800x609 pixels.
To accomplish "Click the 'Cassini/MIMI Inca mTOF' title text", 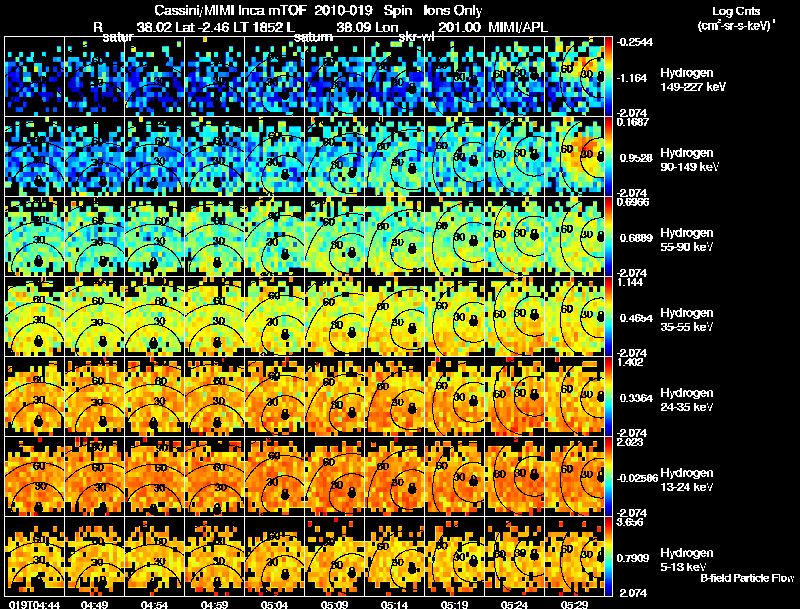I will (x=230, y=11).
